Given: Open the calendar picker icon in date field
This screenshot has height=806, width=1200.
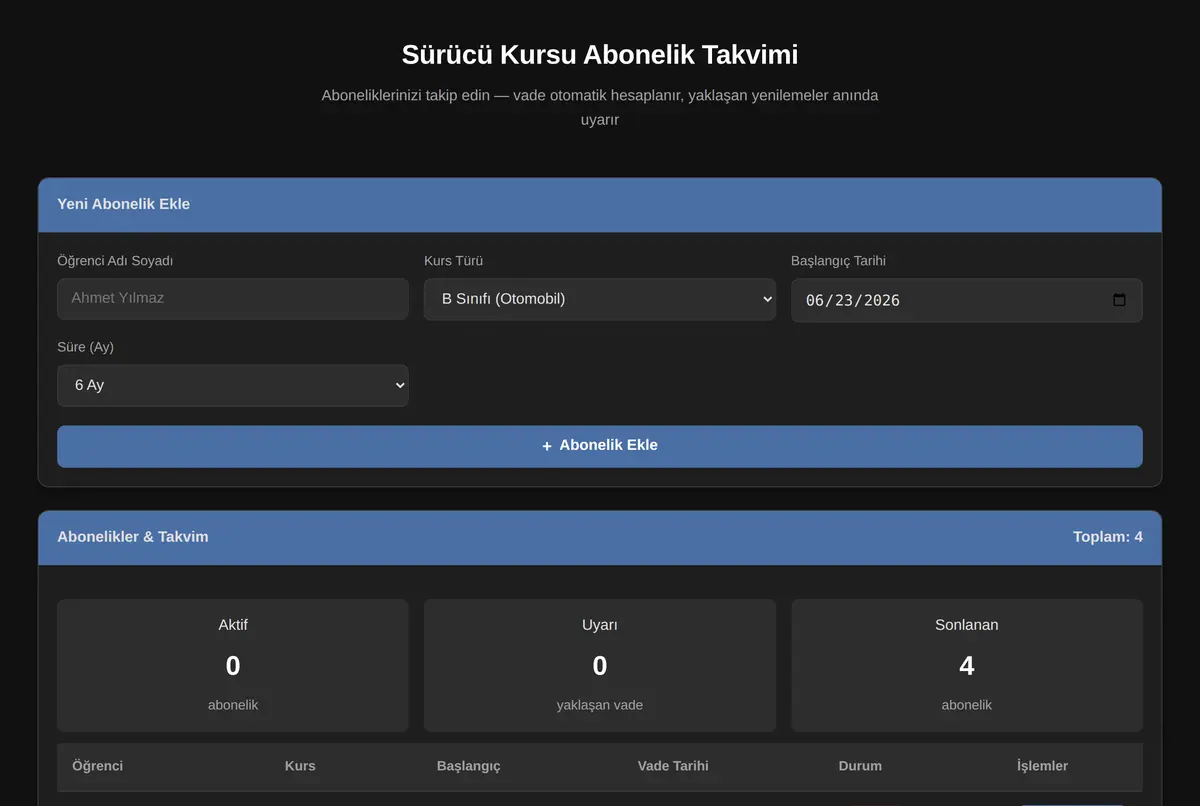Looking at the screenshot, I should [x=1119, y=300].
